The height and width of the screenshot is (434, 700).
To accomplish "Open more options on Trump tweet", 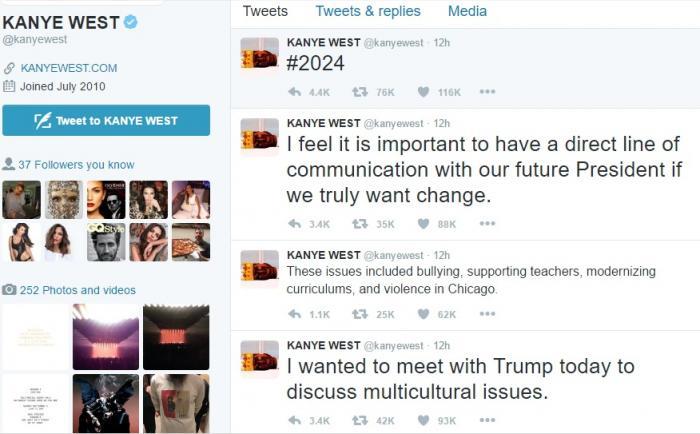I will coord(487,420).
